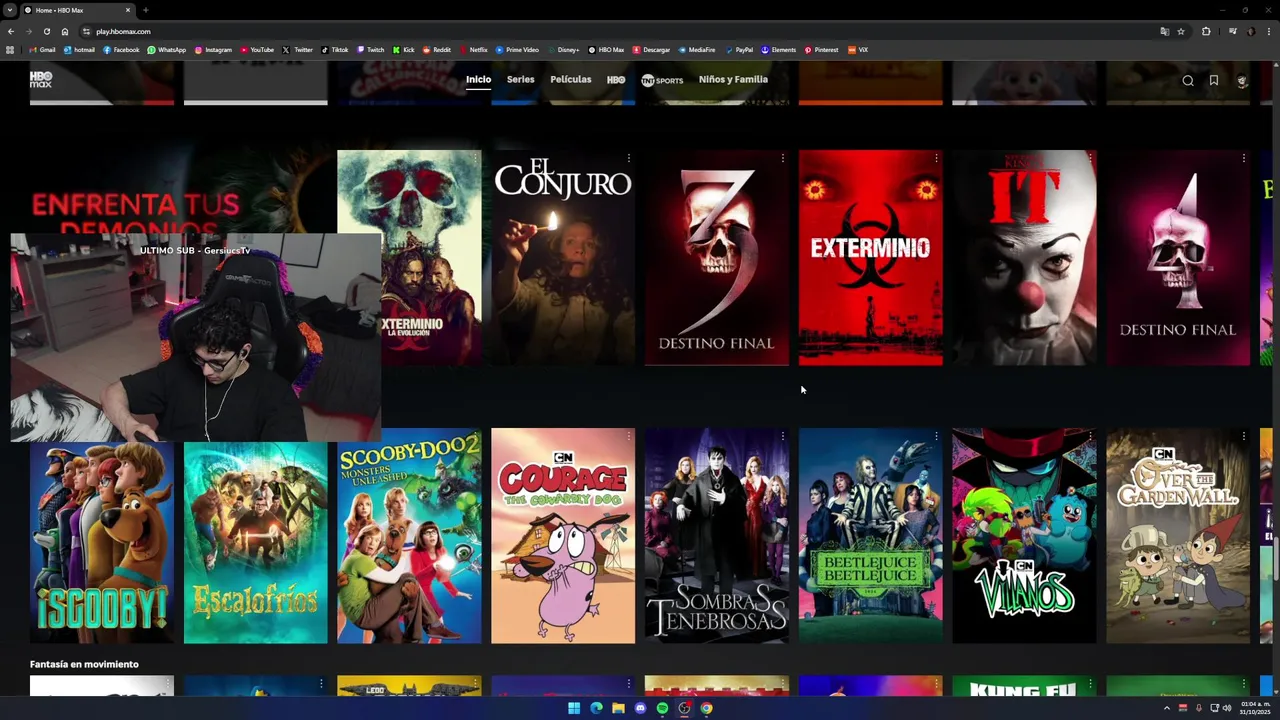Show hidden system tray icons

[x=1167, y=708]
